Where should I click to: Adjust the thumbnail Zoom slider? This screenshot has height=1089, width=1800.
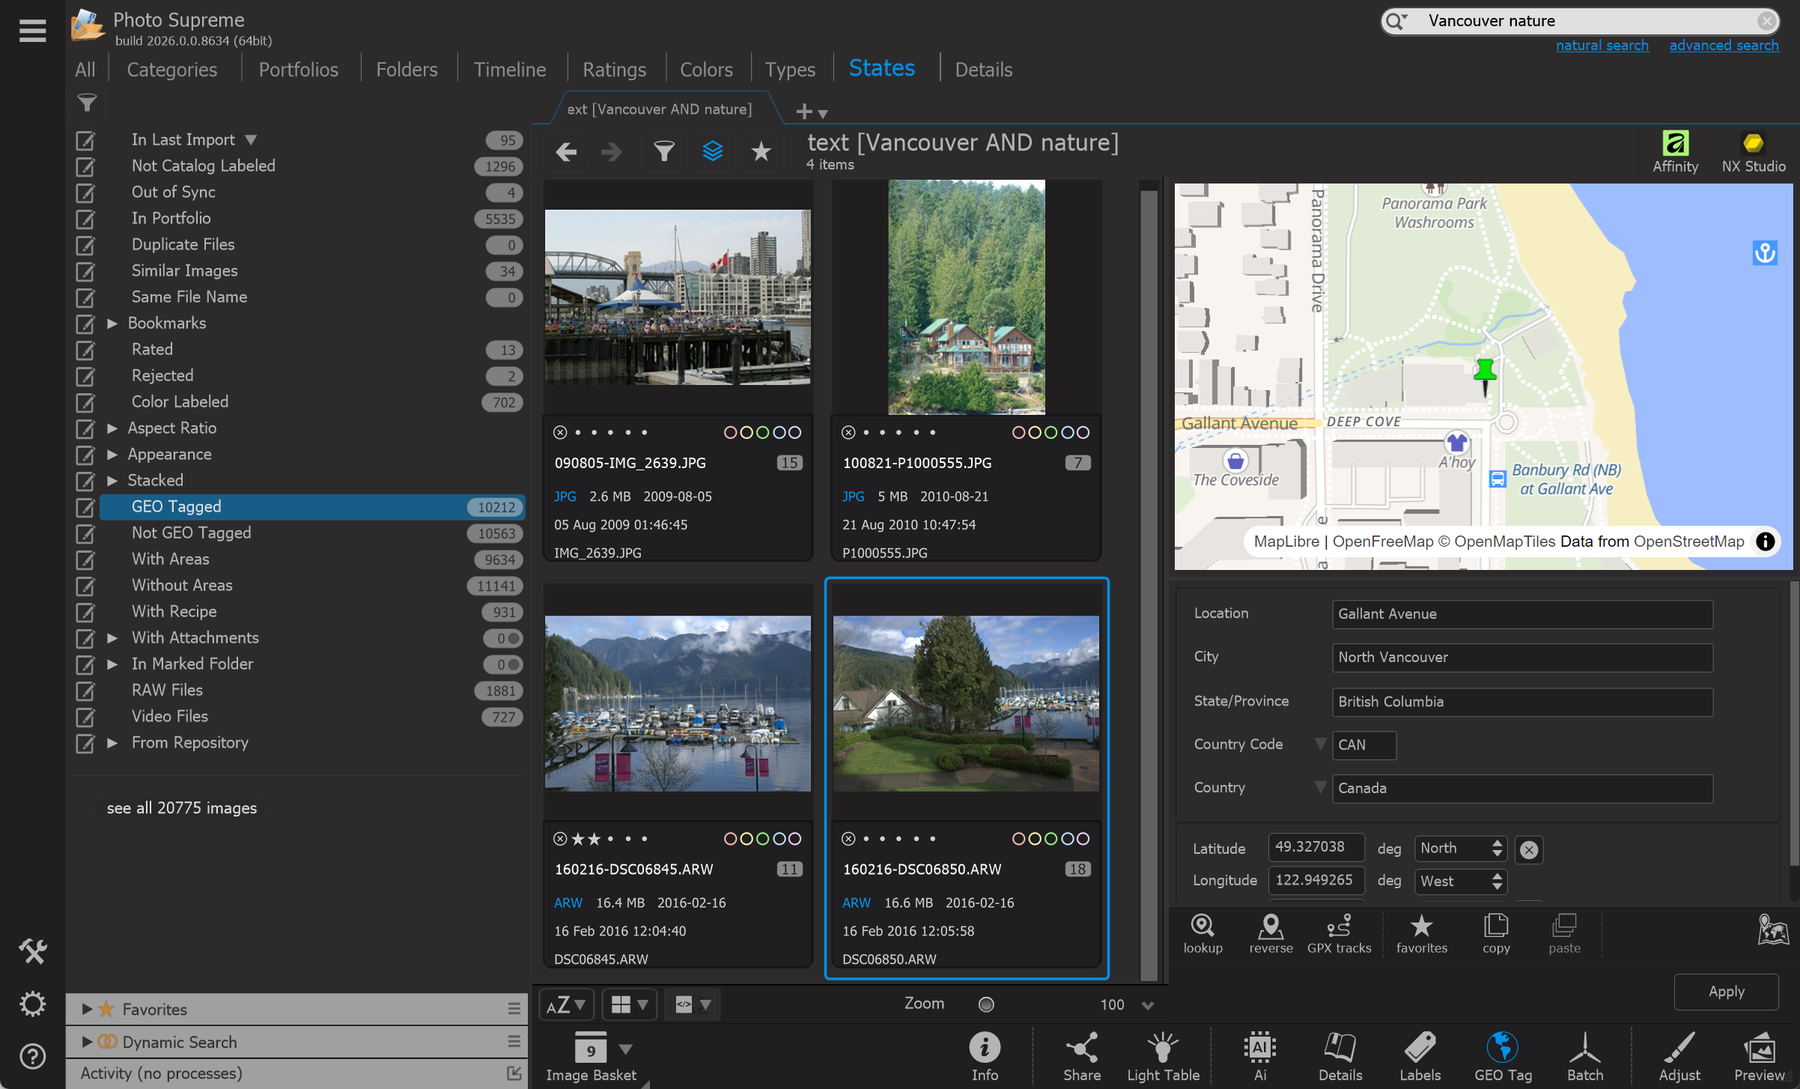point(986,1004)
